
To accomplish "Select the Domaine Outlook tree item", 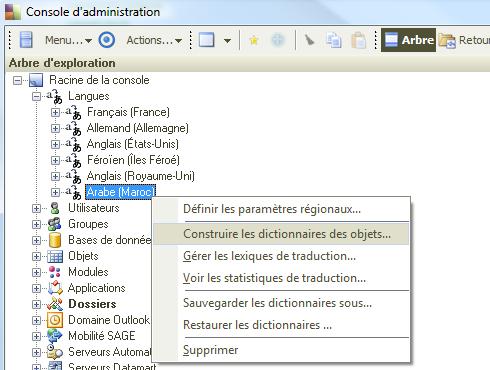I will click(109, 320).
